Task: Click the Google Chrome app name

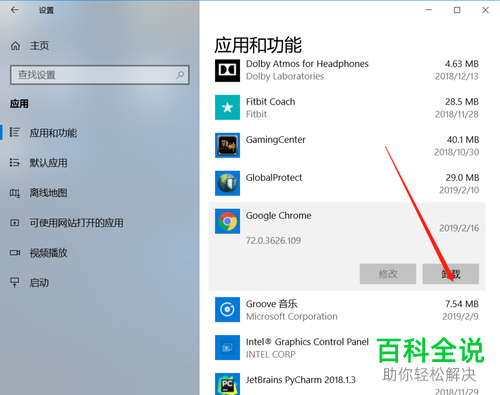Action: (x=278, y=216)
